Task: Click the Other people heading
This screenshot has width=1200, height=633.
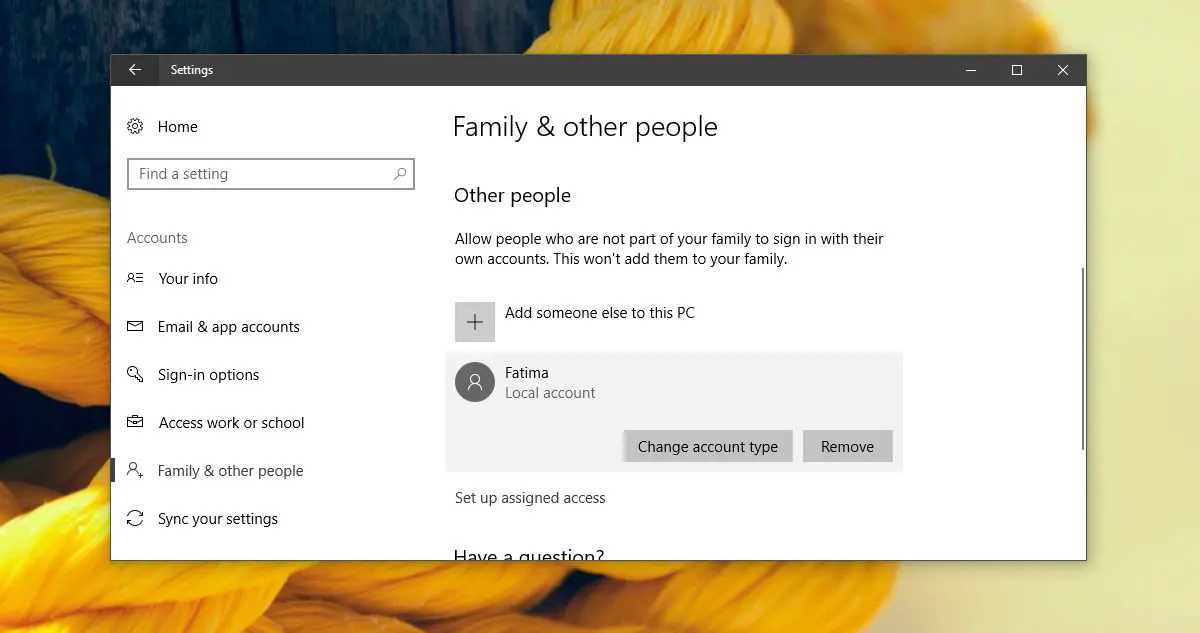Action: pyautogui.click(x=512, y=196)
